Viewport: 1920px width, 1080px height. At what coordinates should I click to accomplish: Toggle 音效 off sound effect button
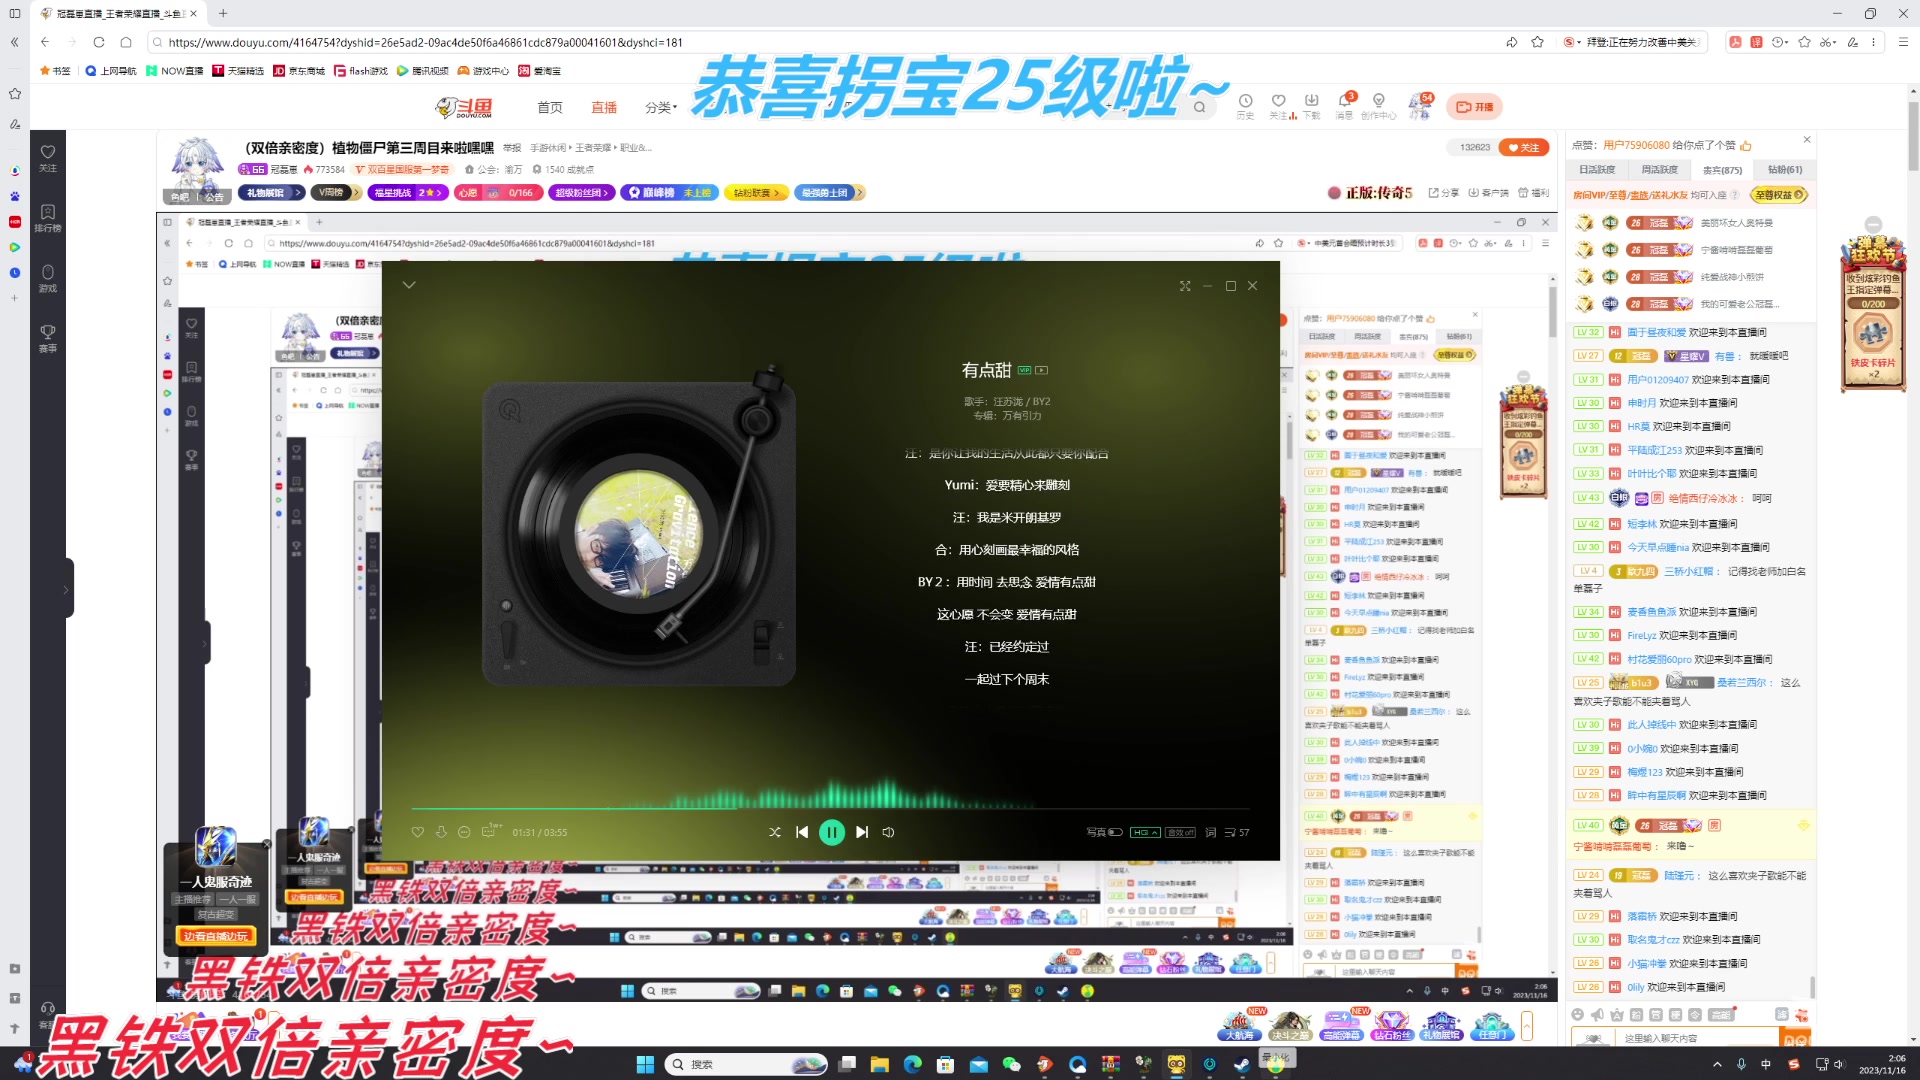pyautogui.click(x=1180, y=832)
